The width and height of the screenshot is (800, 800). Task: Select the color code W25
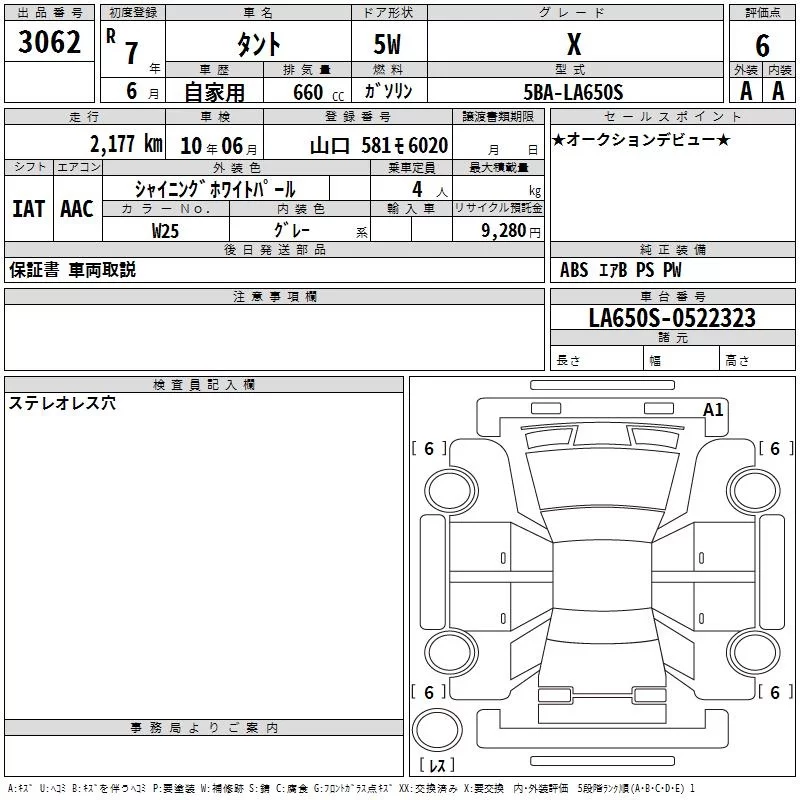pyautogui.click(x=166, y=230)
